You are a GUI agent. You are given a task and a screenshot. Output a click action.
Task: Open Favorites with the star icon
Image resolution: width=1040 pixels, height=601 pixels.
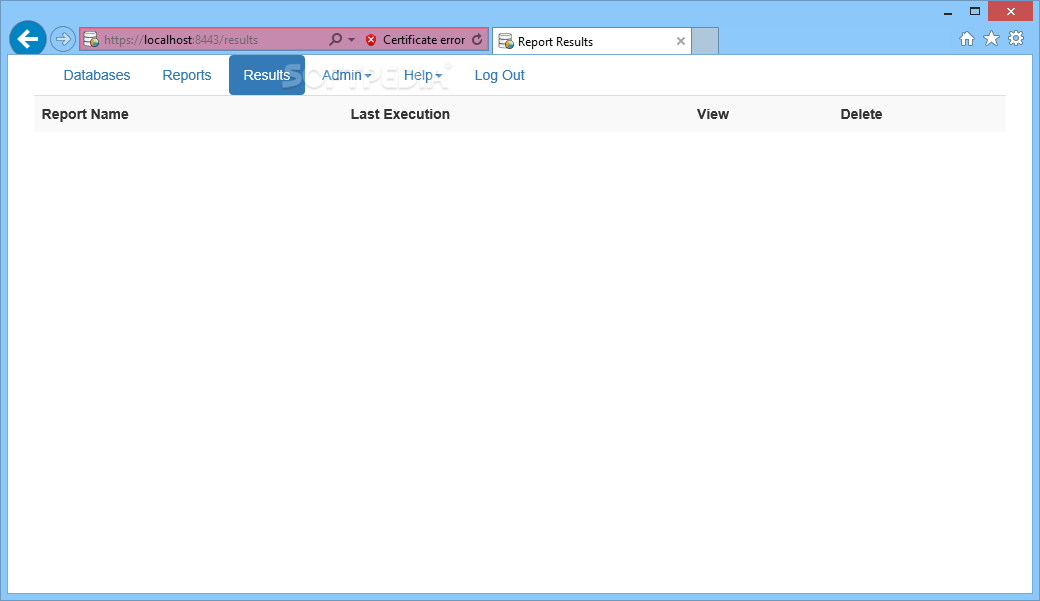(x=991, y=38)
